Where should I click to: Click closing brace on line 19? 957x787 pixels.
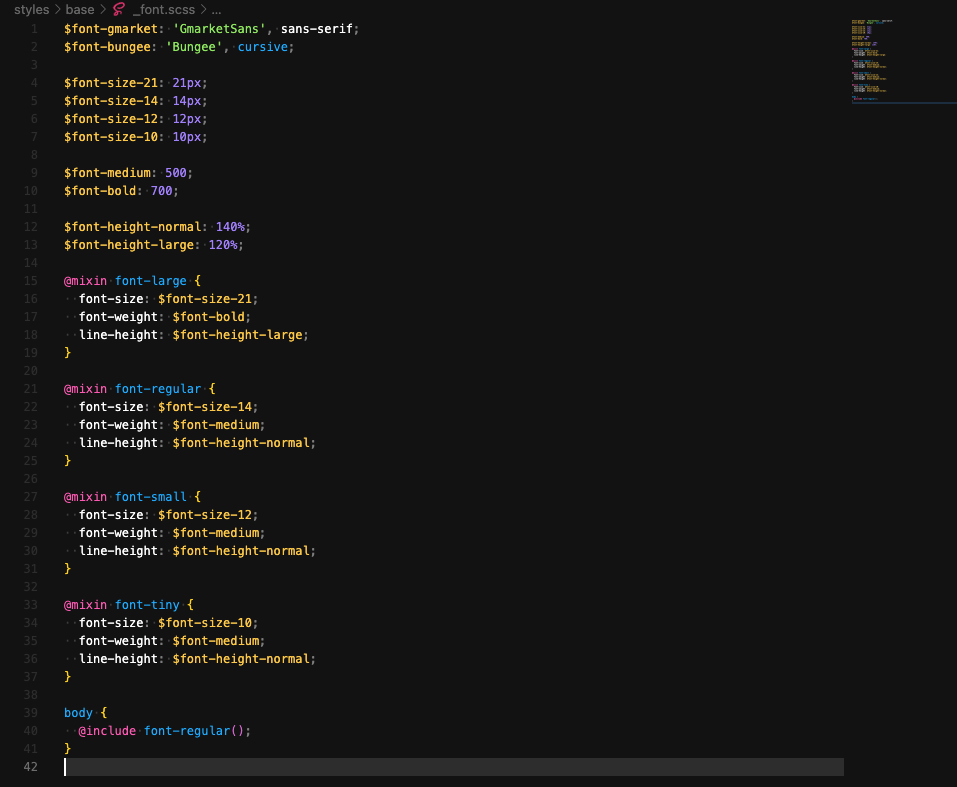67,353
